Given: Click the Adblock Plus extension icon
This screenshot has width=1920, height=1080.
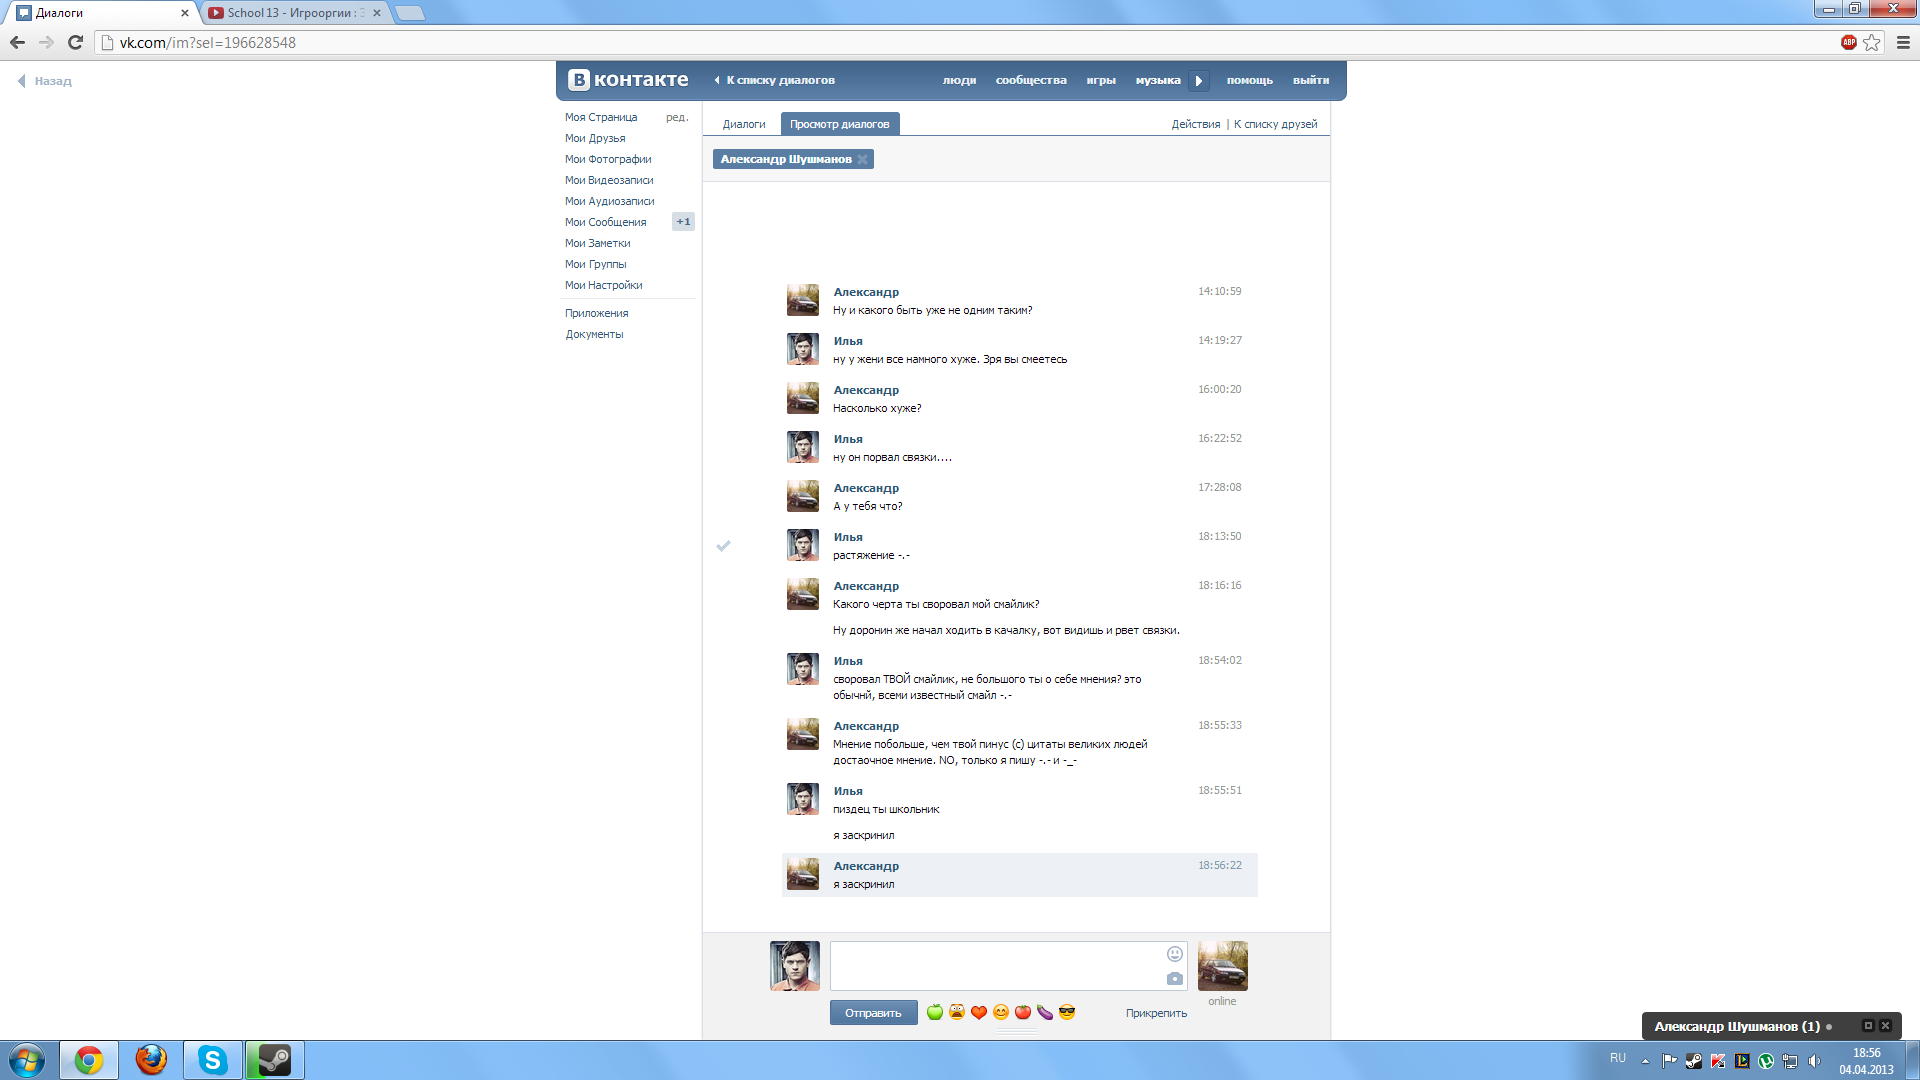Looking at the screenshot, I should point(1849,42).
